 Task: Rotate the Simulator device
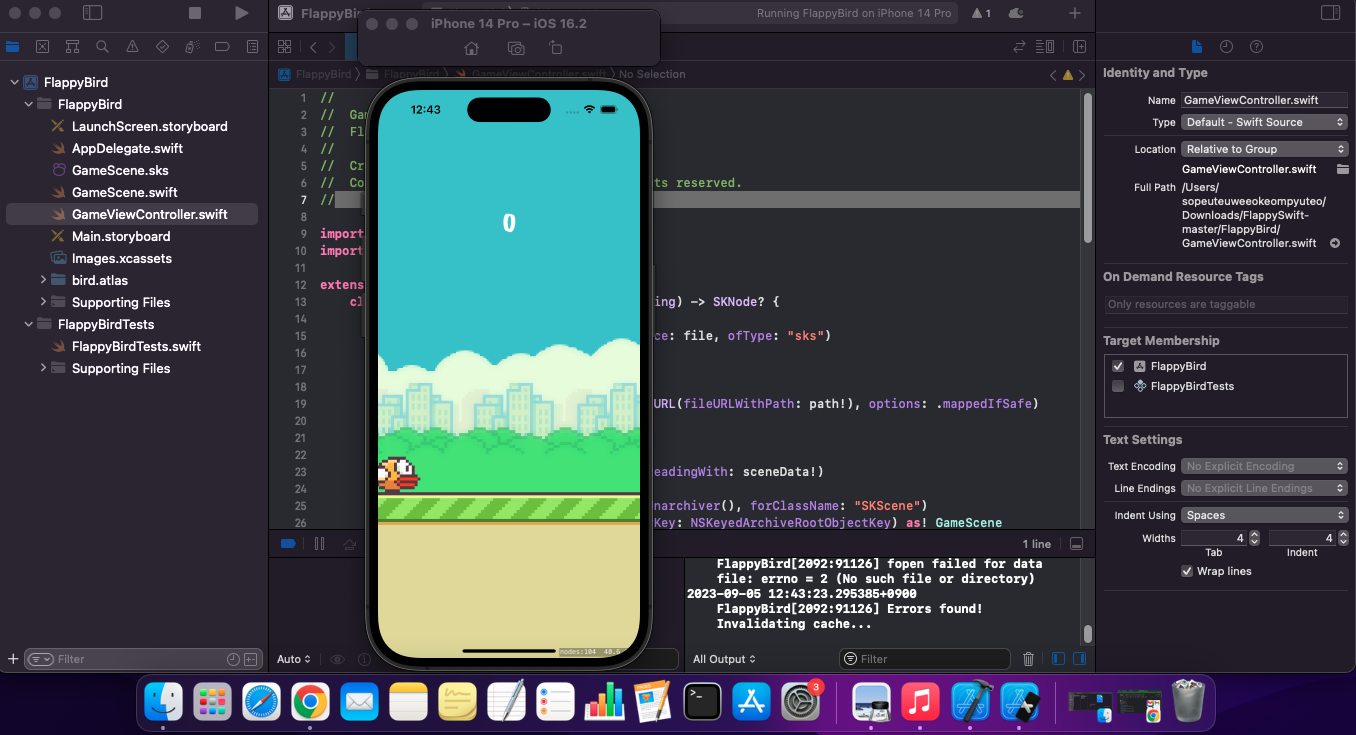[556, 48]
